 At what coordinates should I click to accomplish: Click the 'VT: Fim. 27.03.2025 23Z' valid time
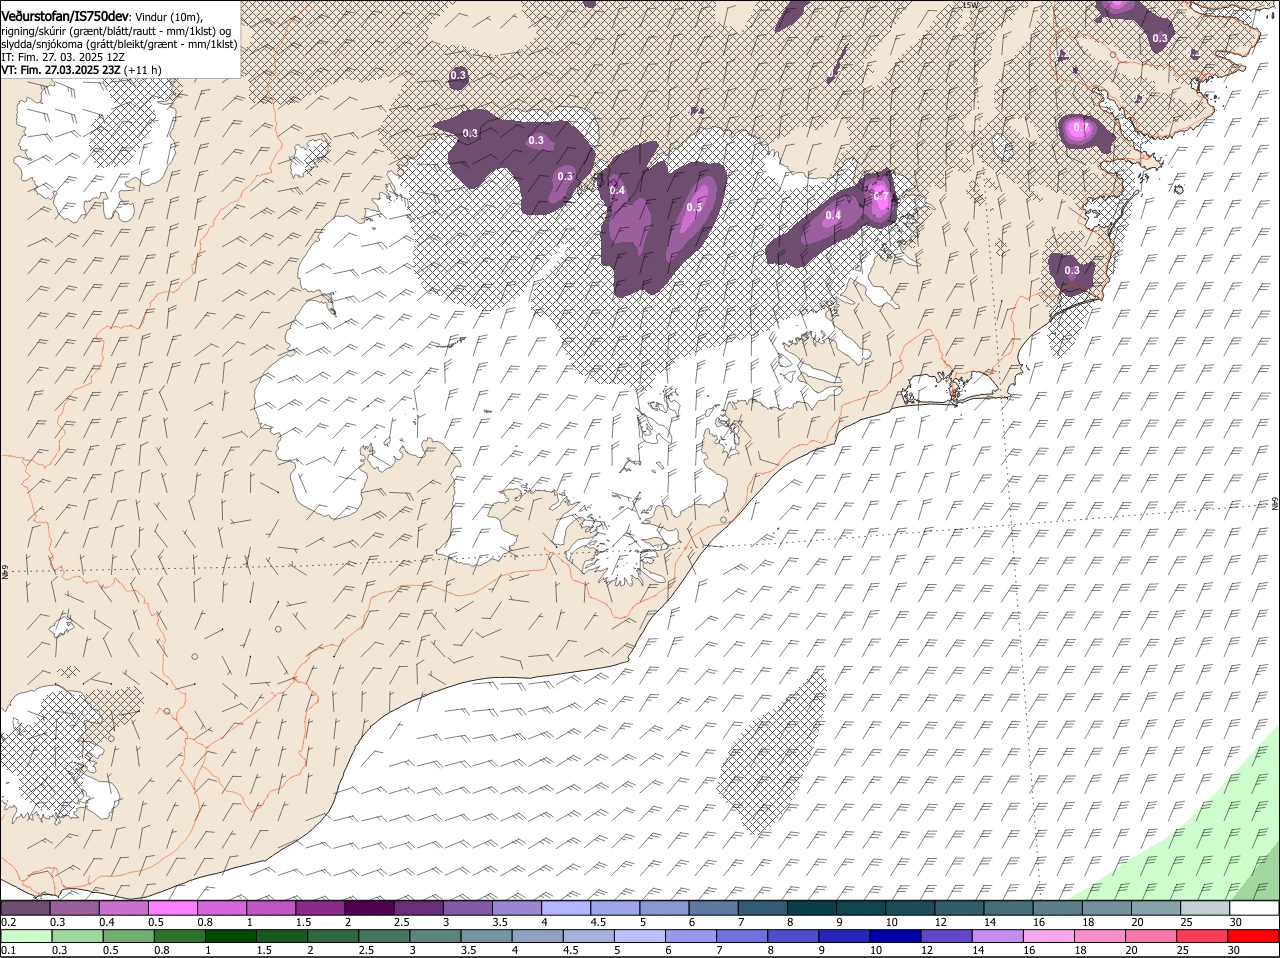coord(61,71)
